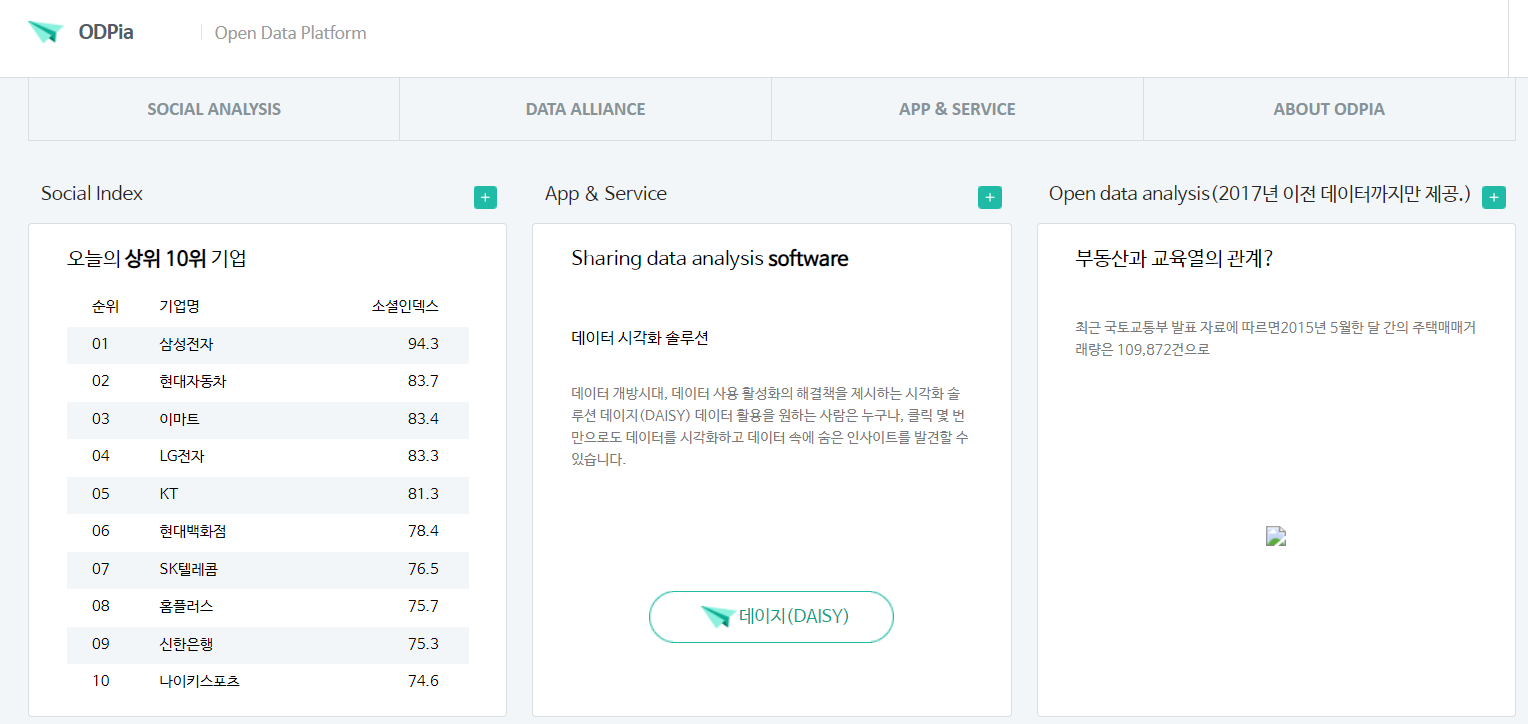Click the Open Data Platform tagline

pos(290,33)
